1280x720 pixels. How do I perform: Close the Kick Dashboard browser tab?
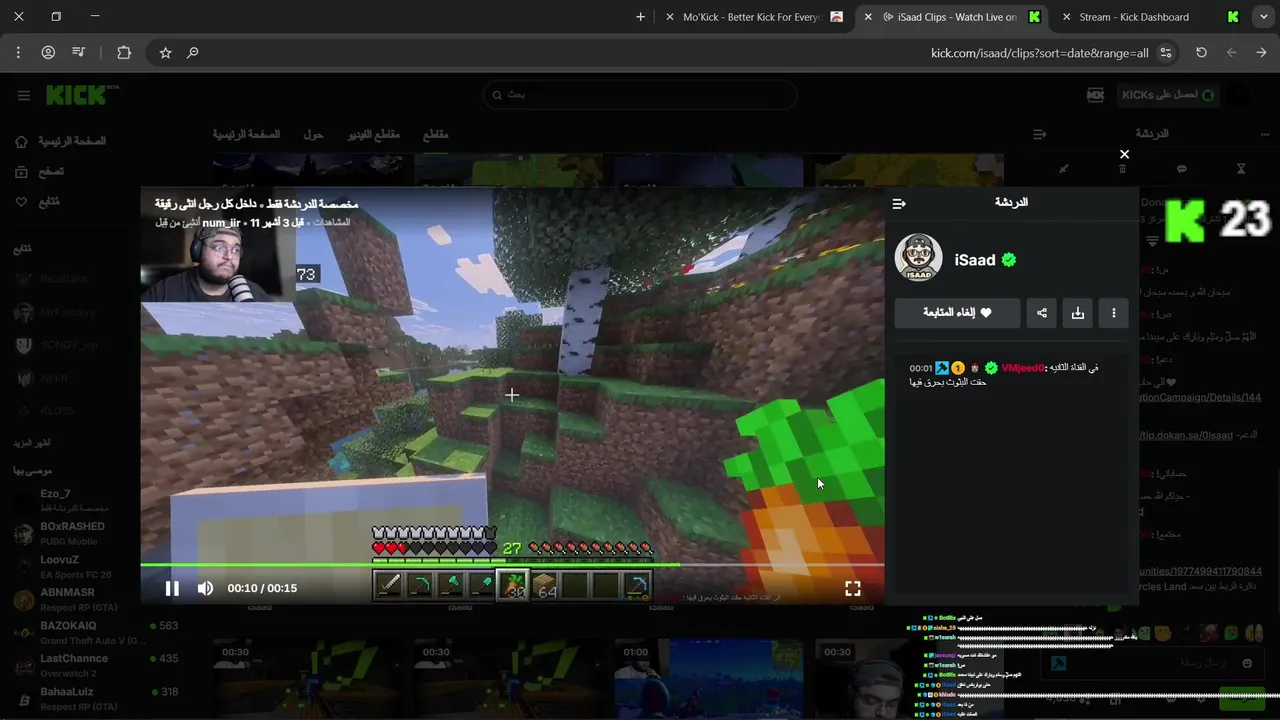1066,17
